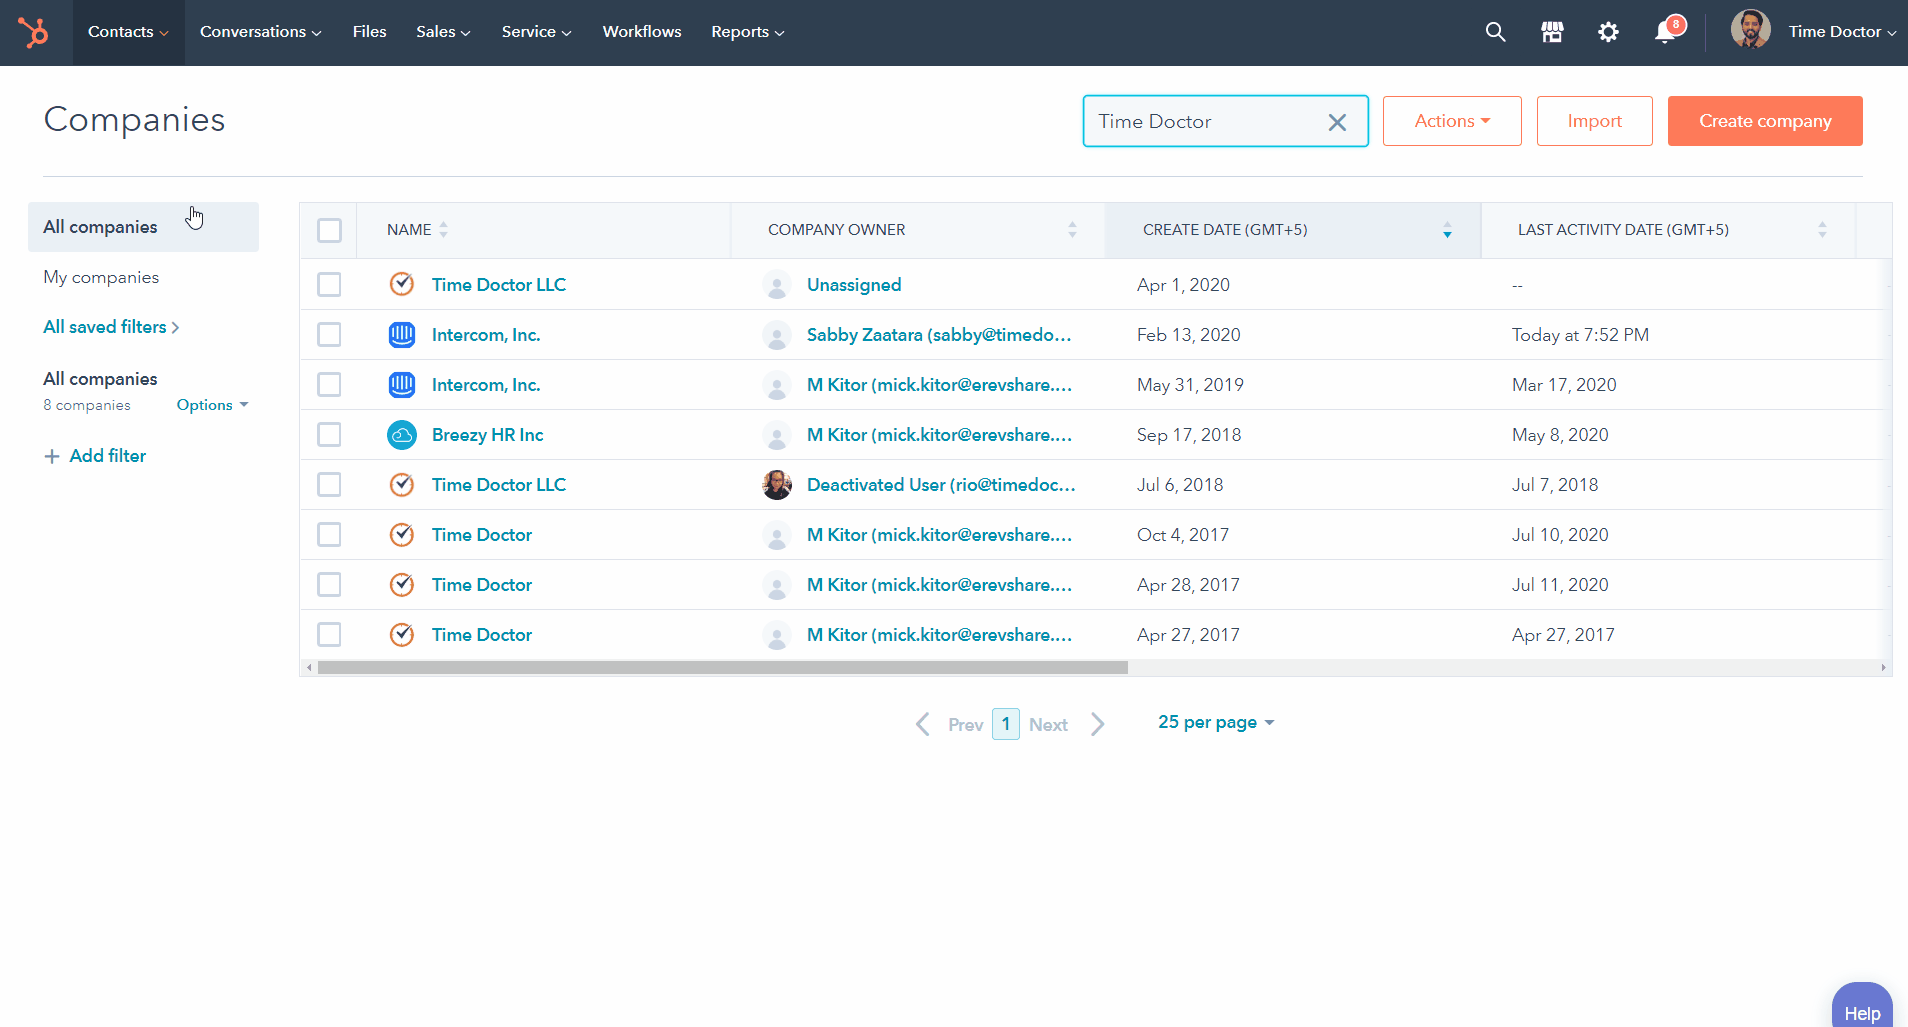Image resolution: width=1908 pixels, height=1027 pixels.
Task: Click the user profile avatar
Action: point(1751,30)
